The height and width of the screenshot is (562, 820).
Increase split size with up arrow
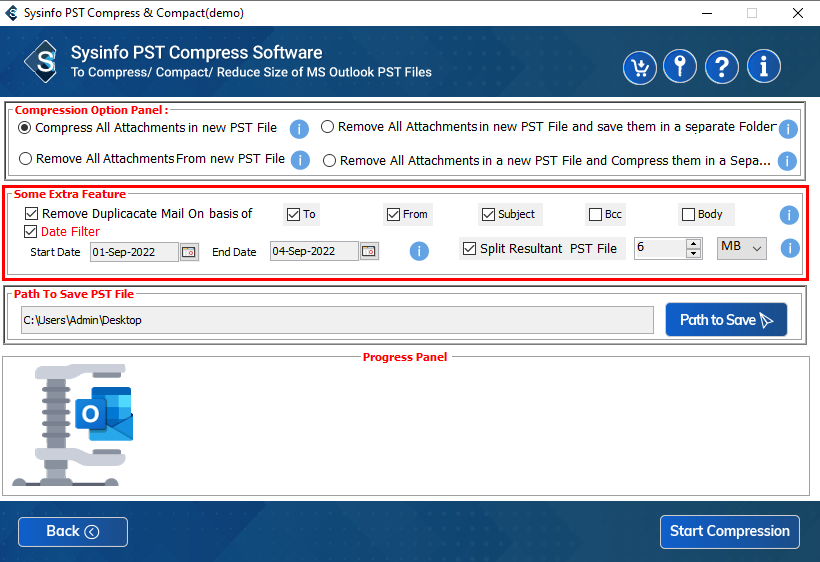pos(693,244)
